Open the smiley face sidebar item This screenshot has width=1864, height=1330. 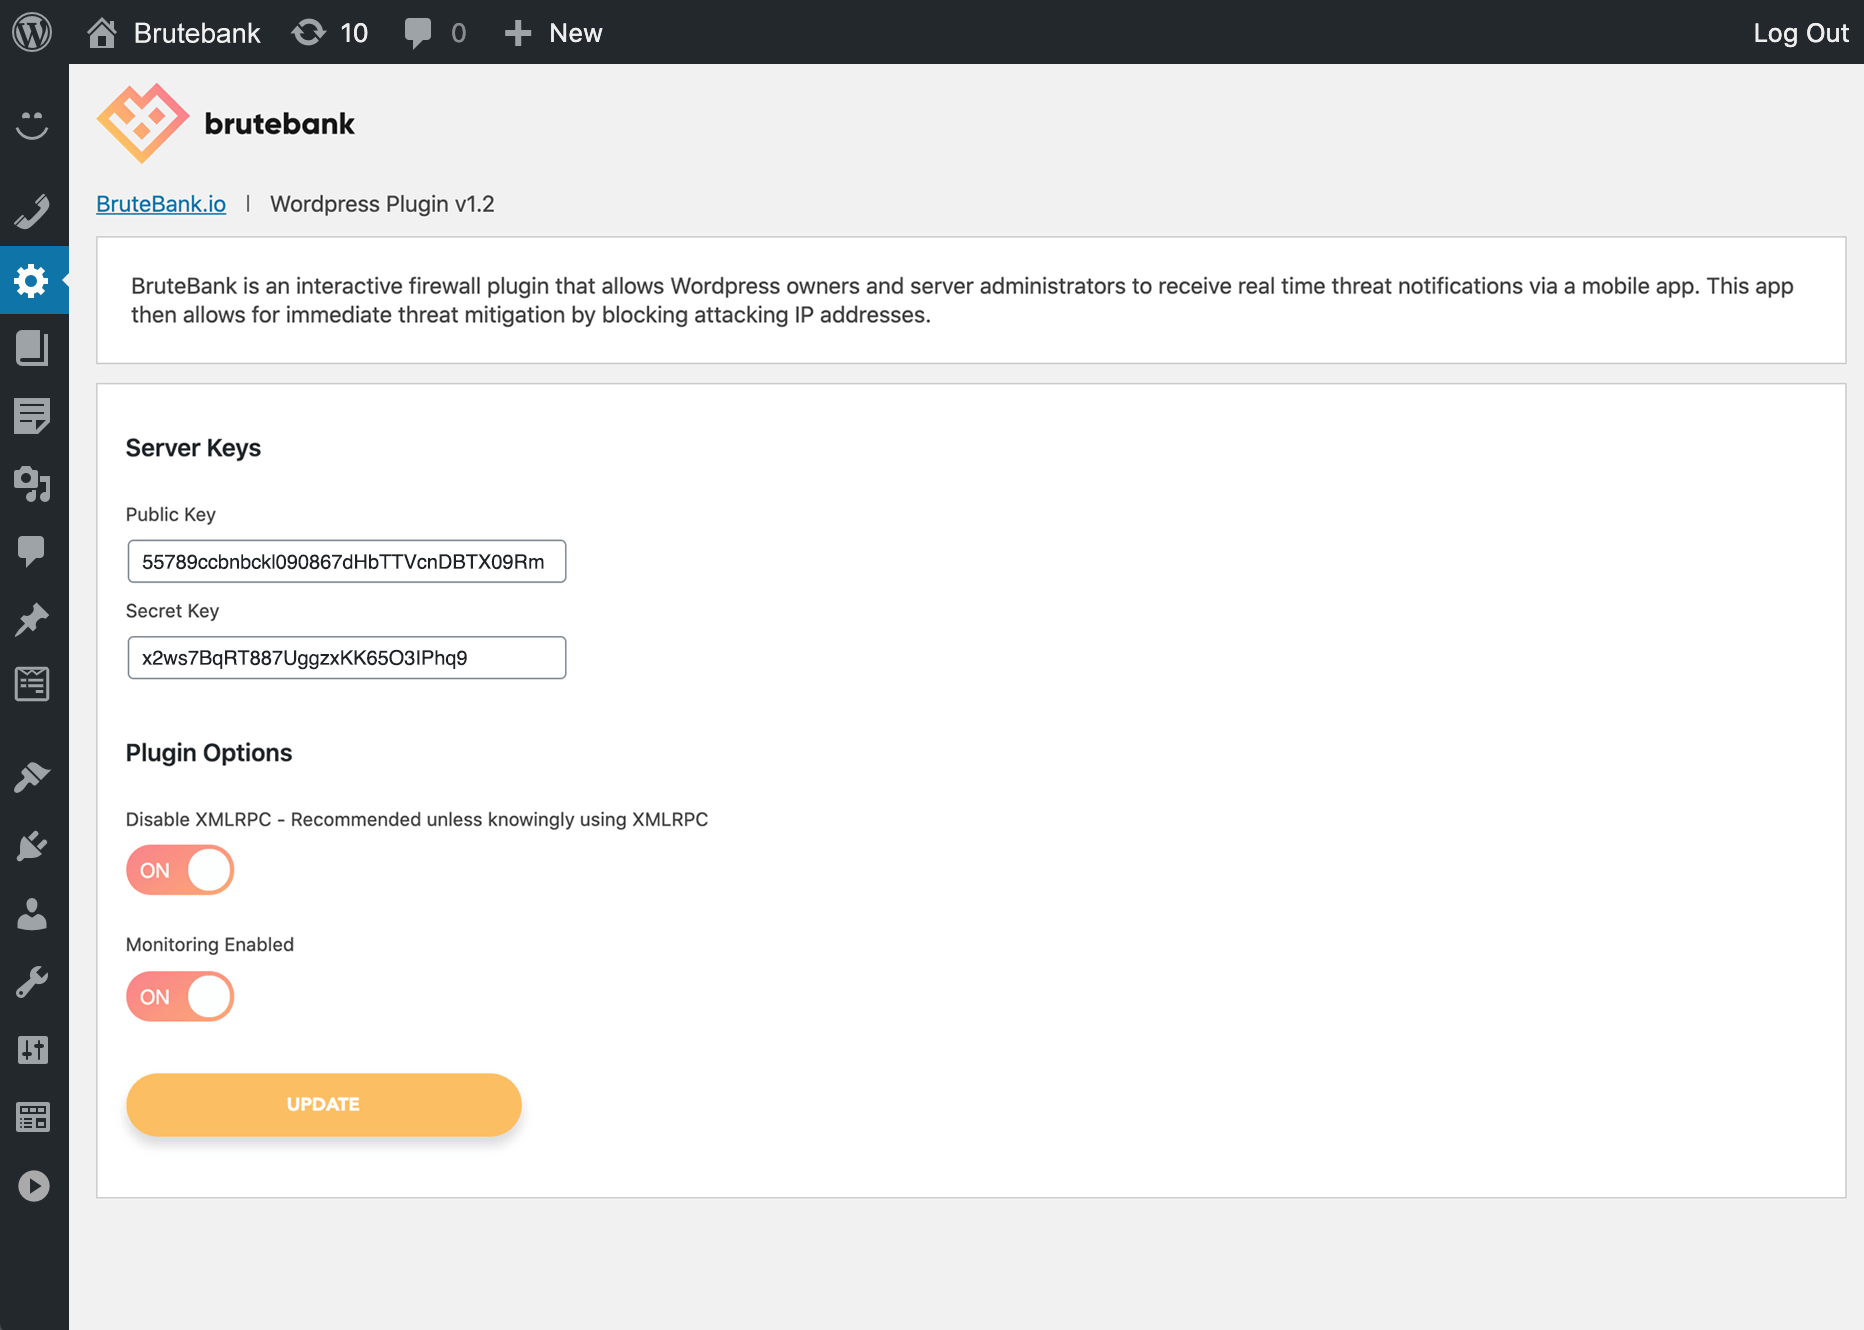[x=32, y=125]
